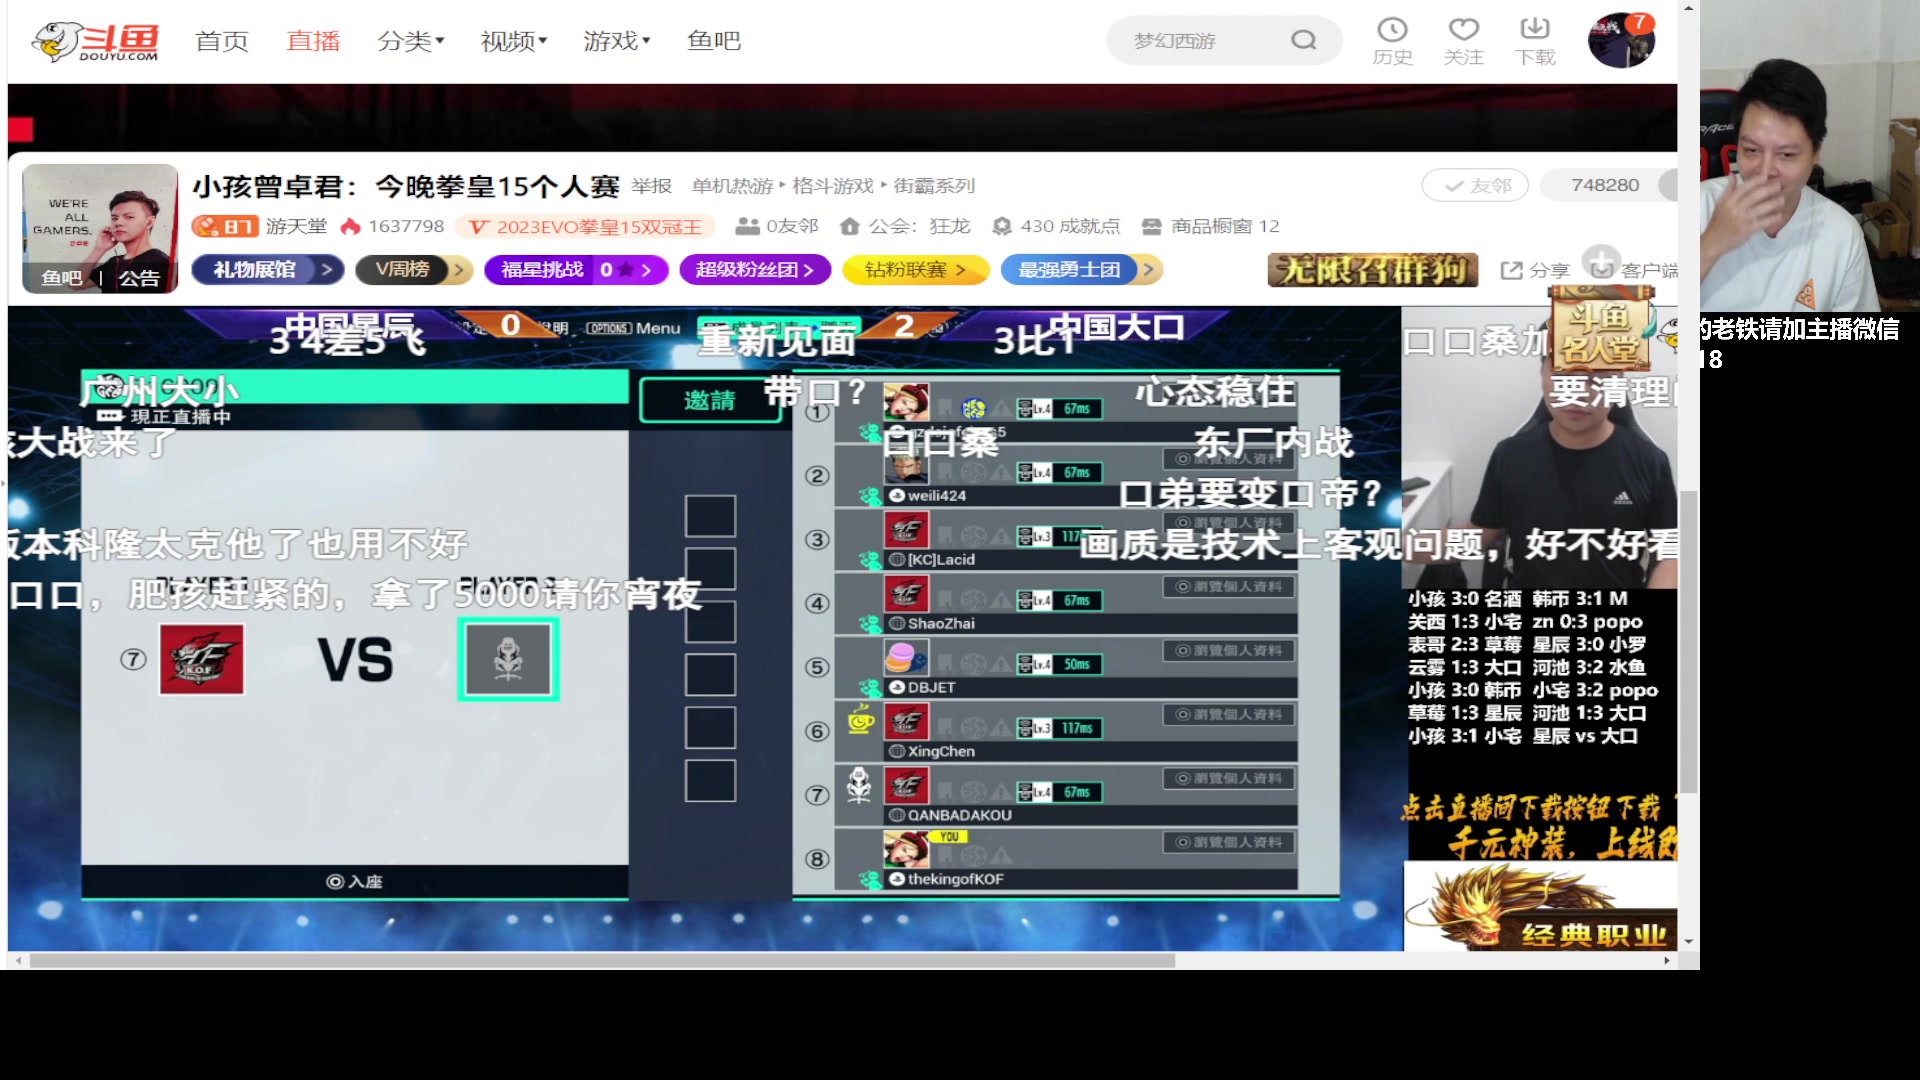Click weili424 player avatar

click(906, 466)
